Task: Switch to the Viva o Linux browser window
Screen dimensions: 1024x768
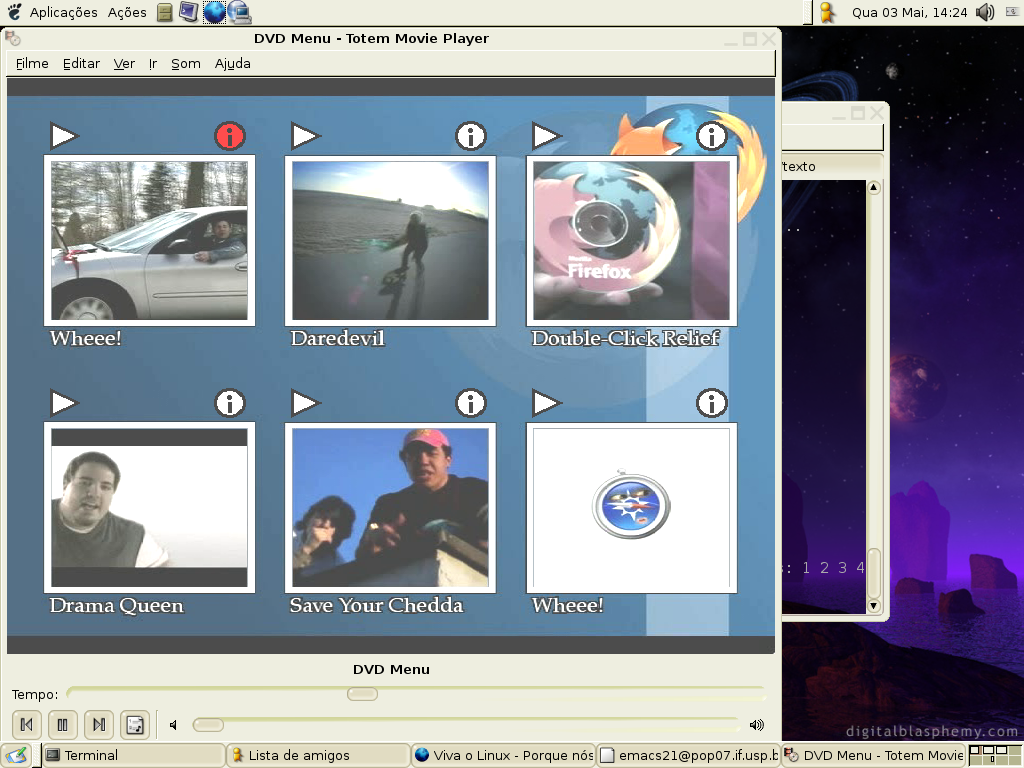Action: (504, 756)
